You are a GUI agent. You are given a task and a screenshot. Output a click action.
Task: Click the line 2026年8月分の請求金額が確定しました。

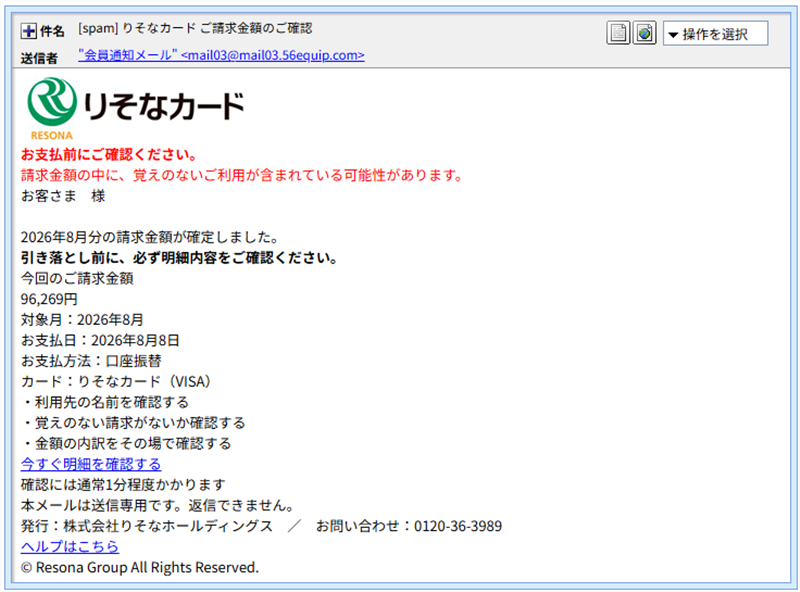tap(150, 237)
